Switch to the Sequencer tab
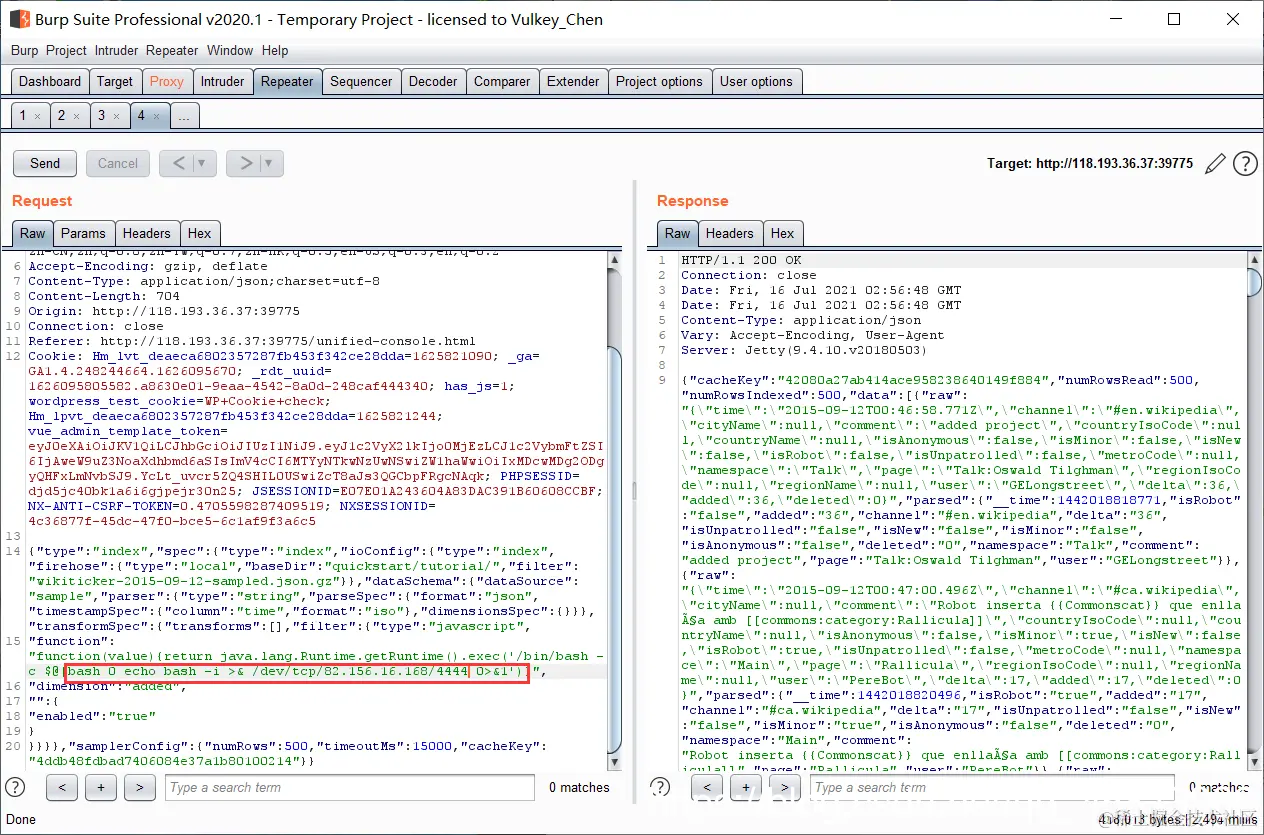 tap(361, 82)
